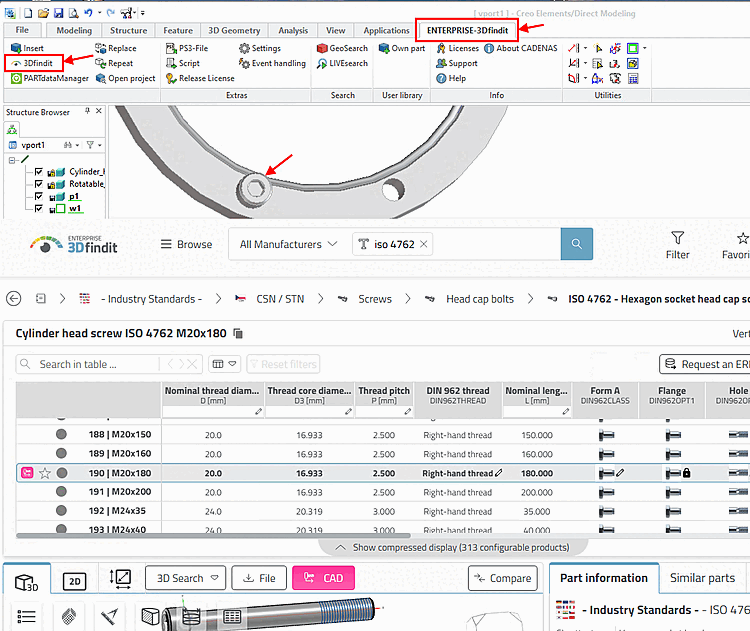This screenshot has height=631, width=750.
Task: Switch to Analysis tab
Action: (x=293, y=30)
